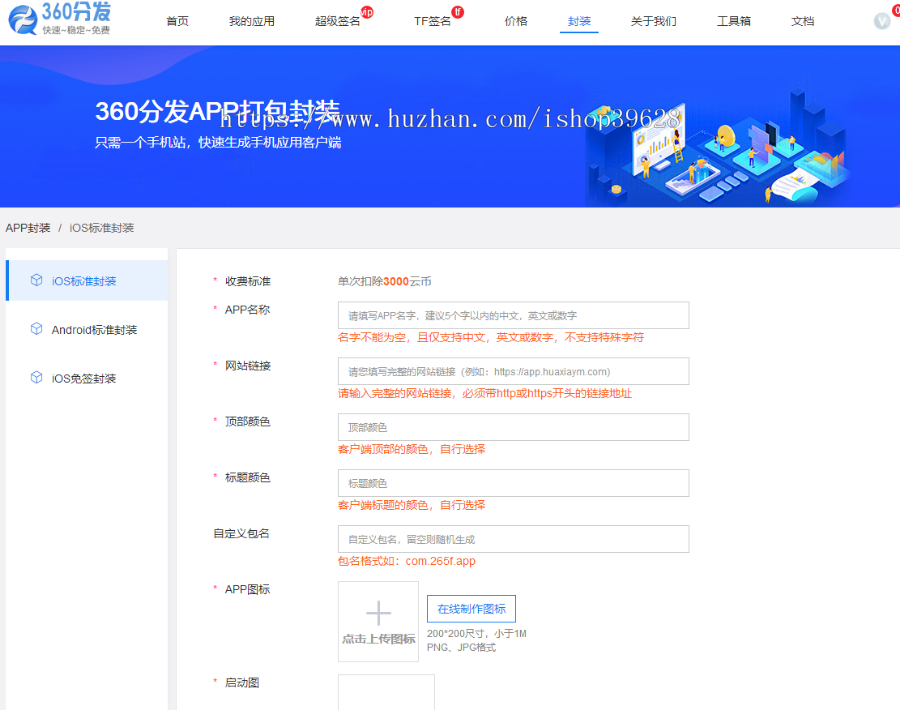The width and height of the screenshot is (900, 710).
Task: Open 工具箱 navigation item
Action: 734,21
